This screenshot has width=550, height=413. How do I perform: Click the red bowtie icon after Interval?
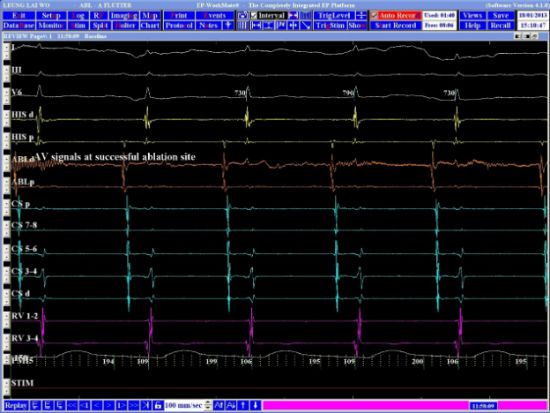[x=293, y=15]
